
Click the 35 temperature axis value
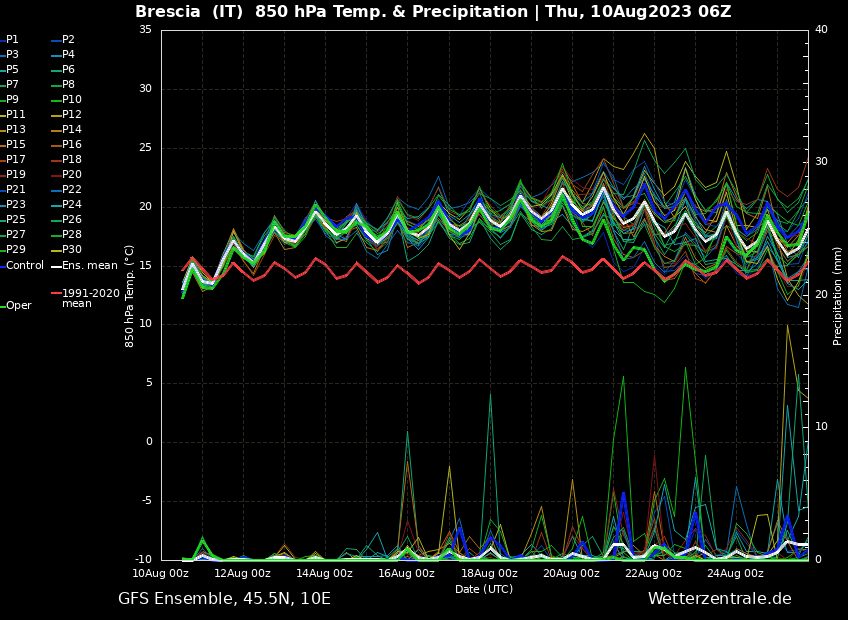coord(145,29)
